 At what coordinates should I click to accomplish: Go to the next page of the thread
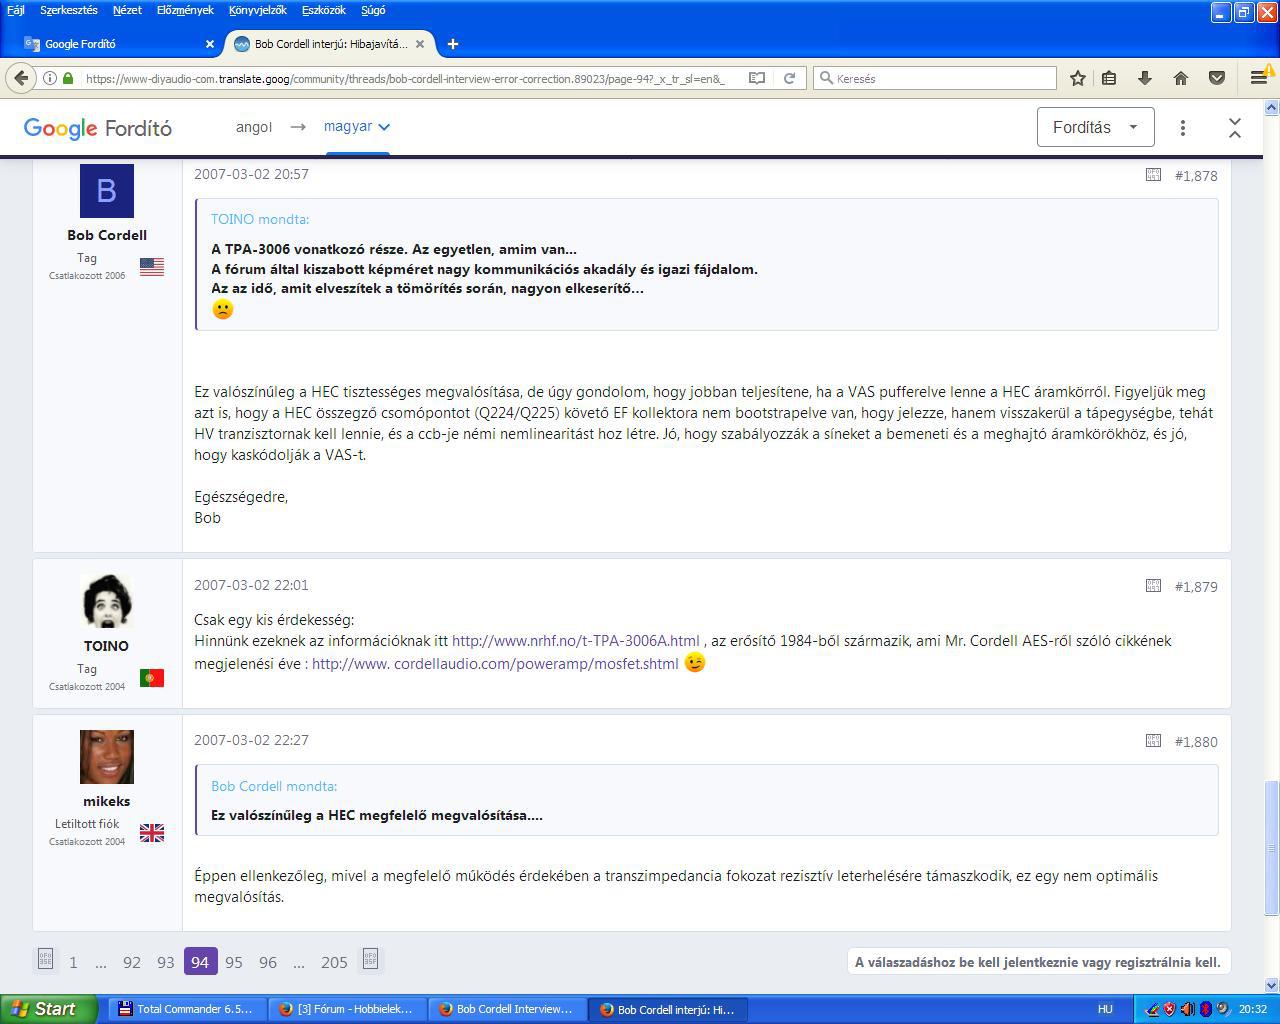click(x=370, y=960)
